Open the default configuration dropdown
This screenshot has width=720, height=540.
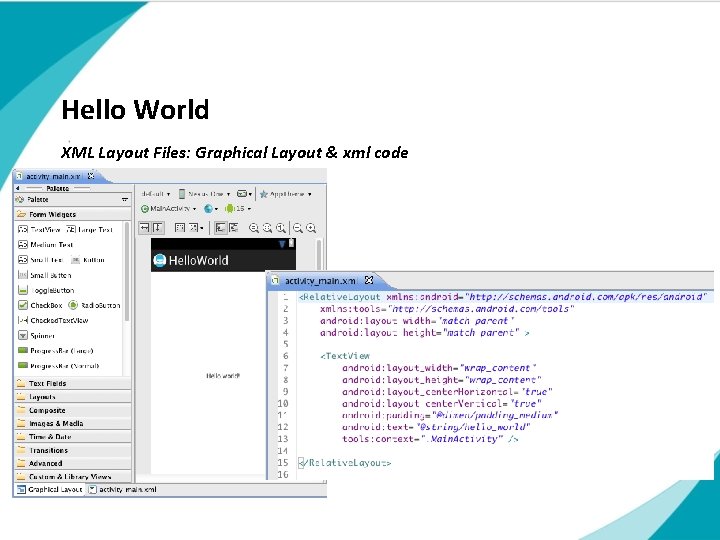click(156, 194)
